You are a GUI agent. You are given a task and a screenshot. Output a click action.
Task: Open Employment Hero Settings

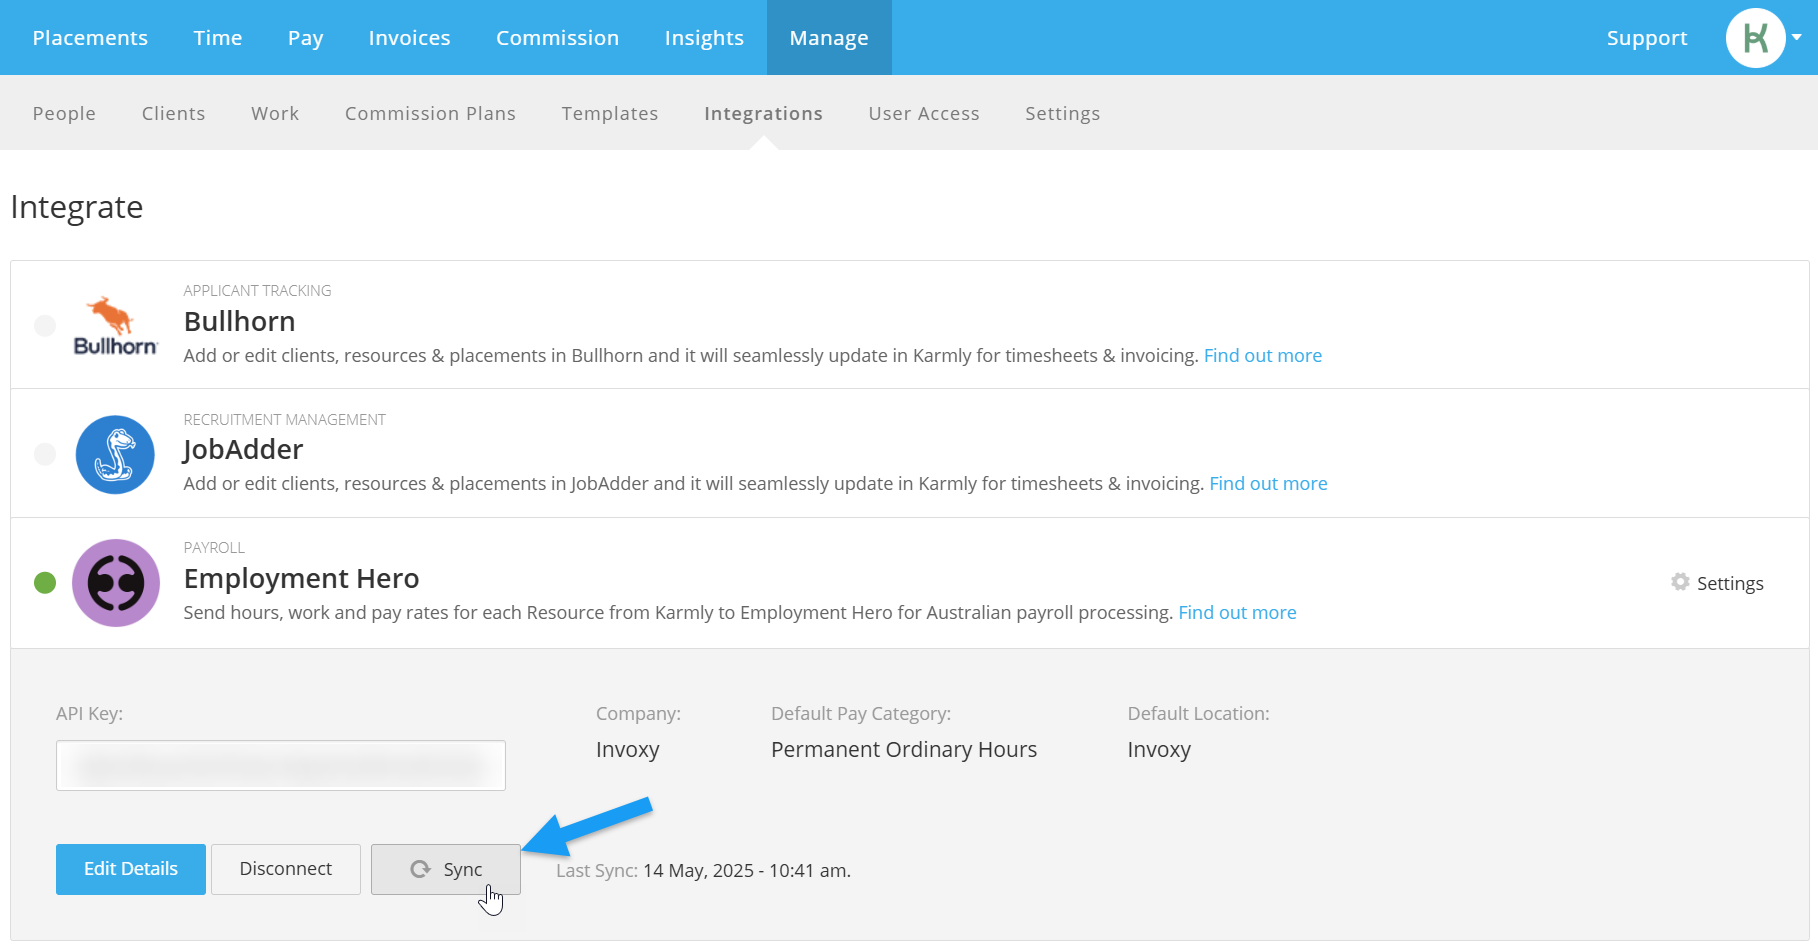point(1718,583)
